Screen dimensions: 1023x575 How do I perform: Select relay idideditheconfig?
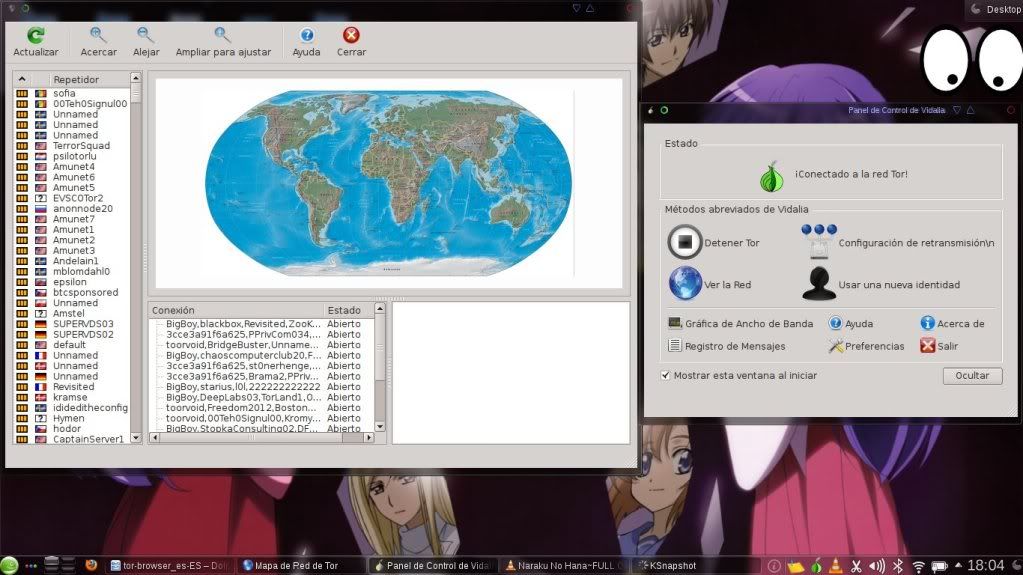[x=90, y=407]
